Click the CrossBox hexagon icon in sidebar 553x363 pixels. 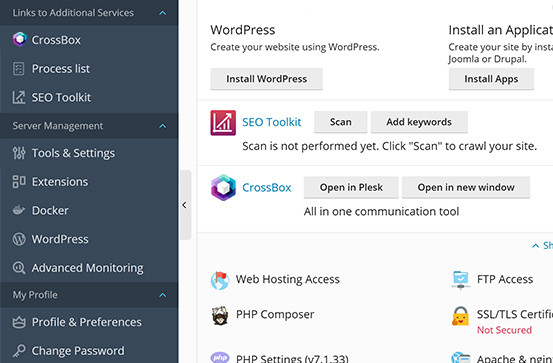pos(19,40)
